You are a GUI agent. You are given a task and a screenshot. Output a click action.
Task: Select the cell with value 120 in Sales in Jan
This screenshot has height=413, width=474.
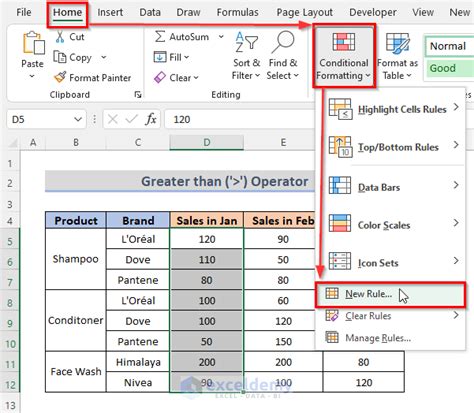(x=207, y=239)
